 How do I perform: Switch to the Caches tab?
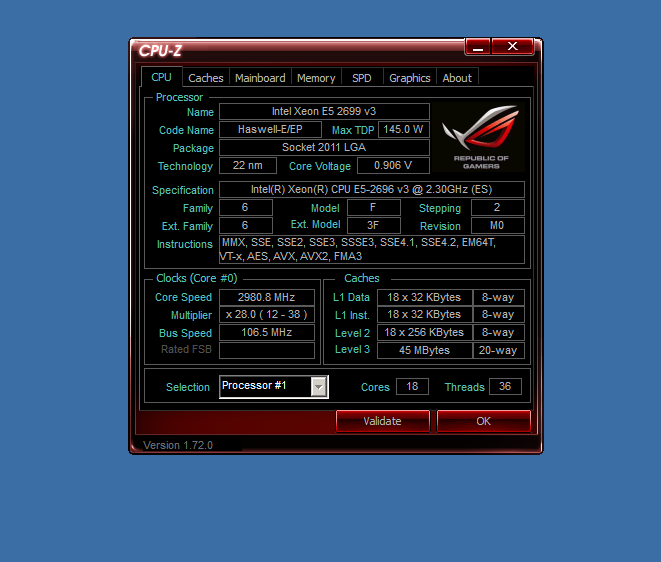[206, 78]
